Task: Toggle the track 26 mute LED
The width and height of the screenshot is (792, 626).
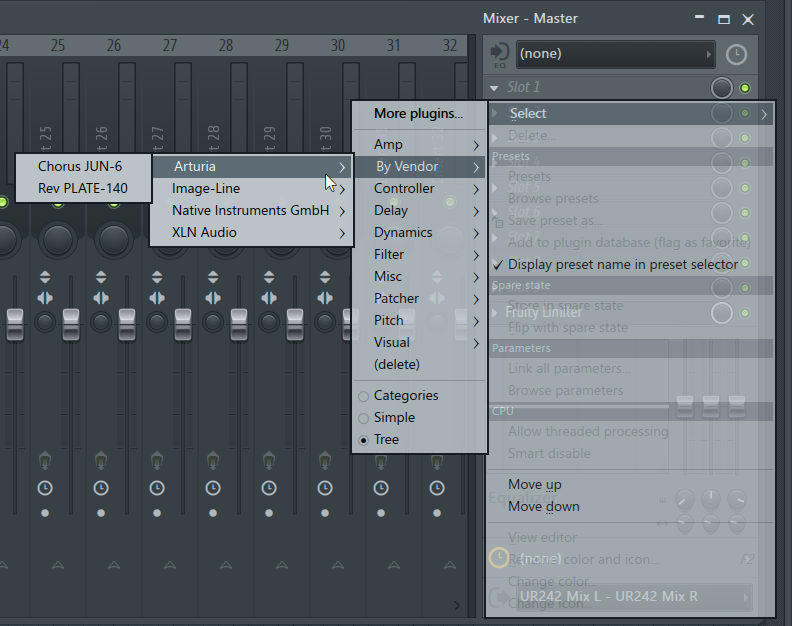Action: (x=114, y=204)
